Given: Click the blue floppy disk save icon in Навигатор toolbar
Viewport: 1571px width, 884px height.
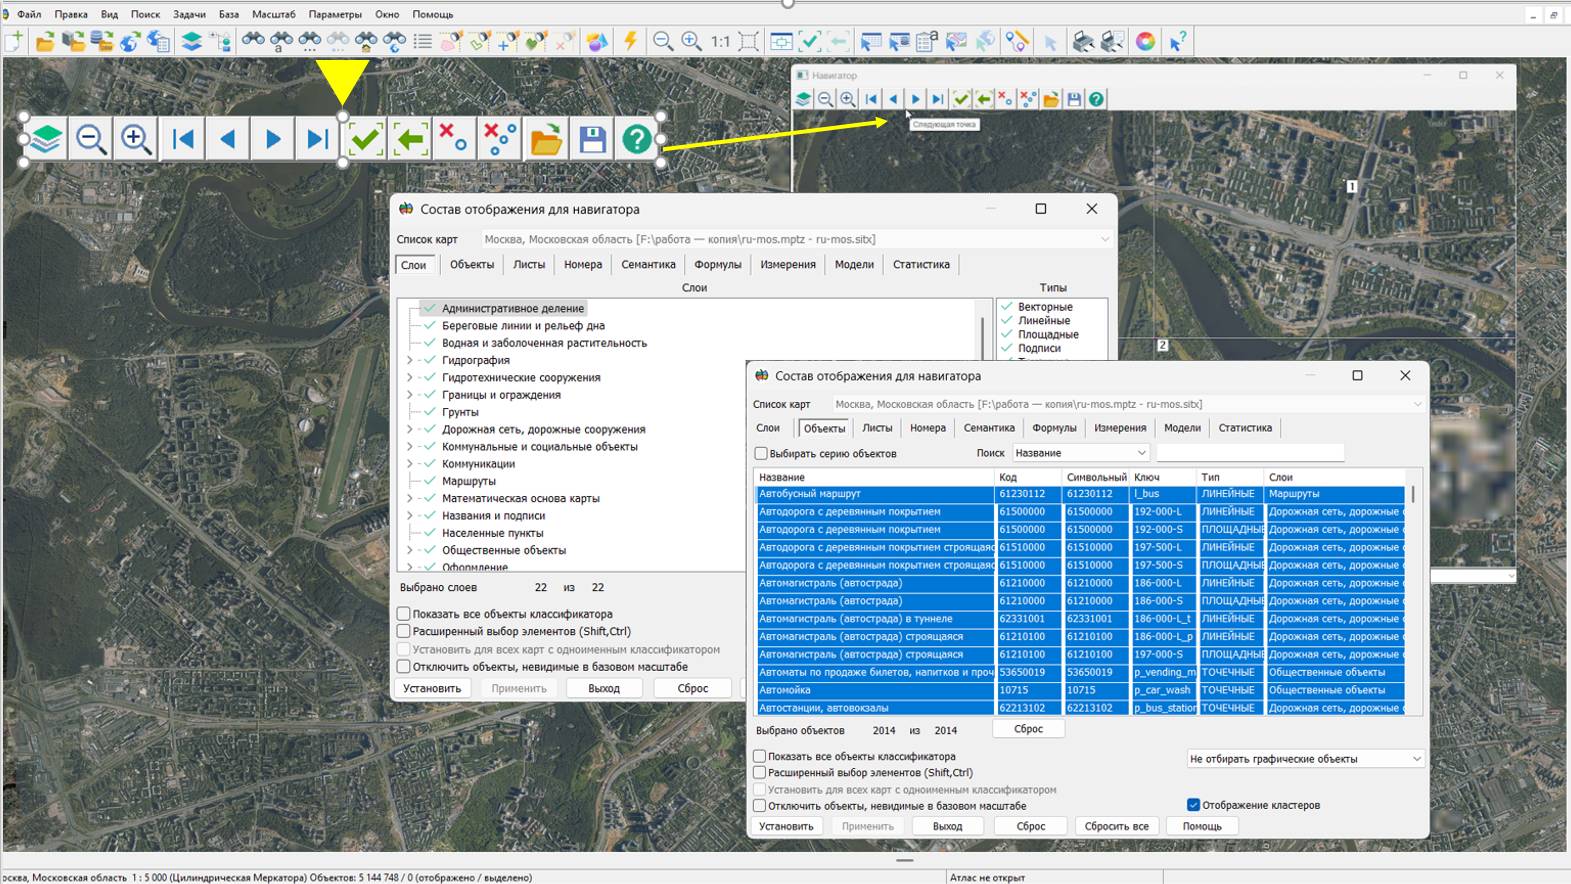Looking at the screenshot, I should click(1074, 99).
